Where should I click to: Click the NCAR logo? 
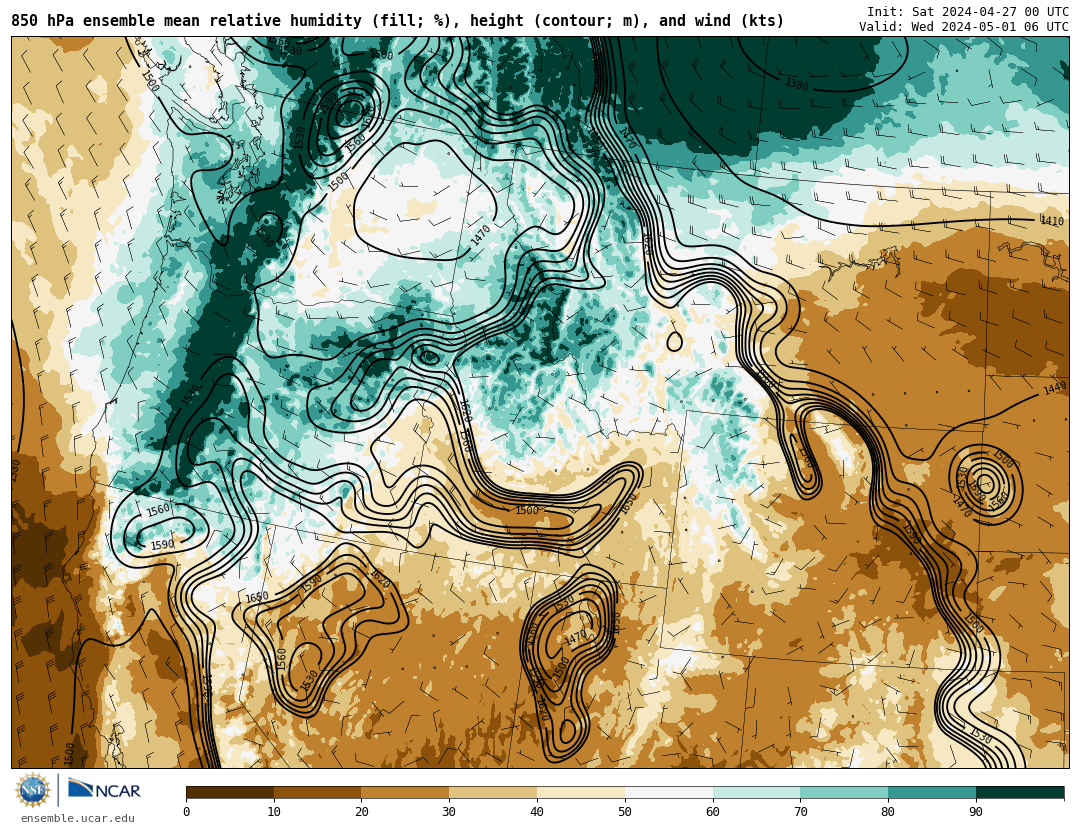[x=104, y=789]
